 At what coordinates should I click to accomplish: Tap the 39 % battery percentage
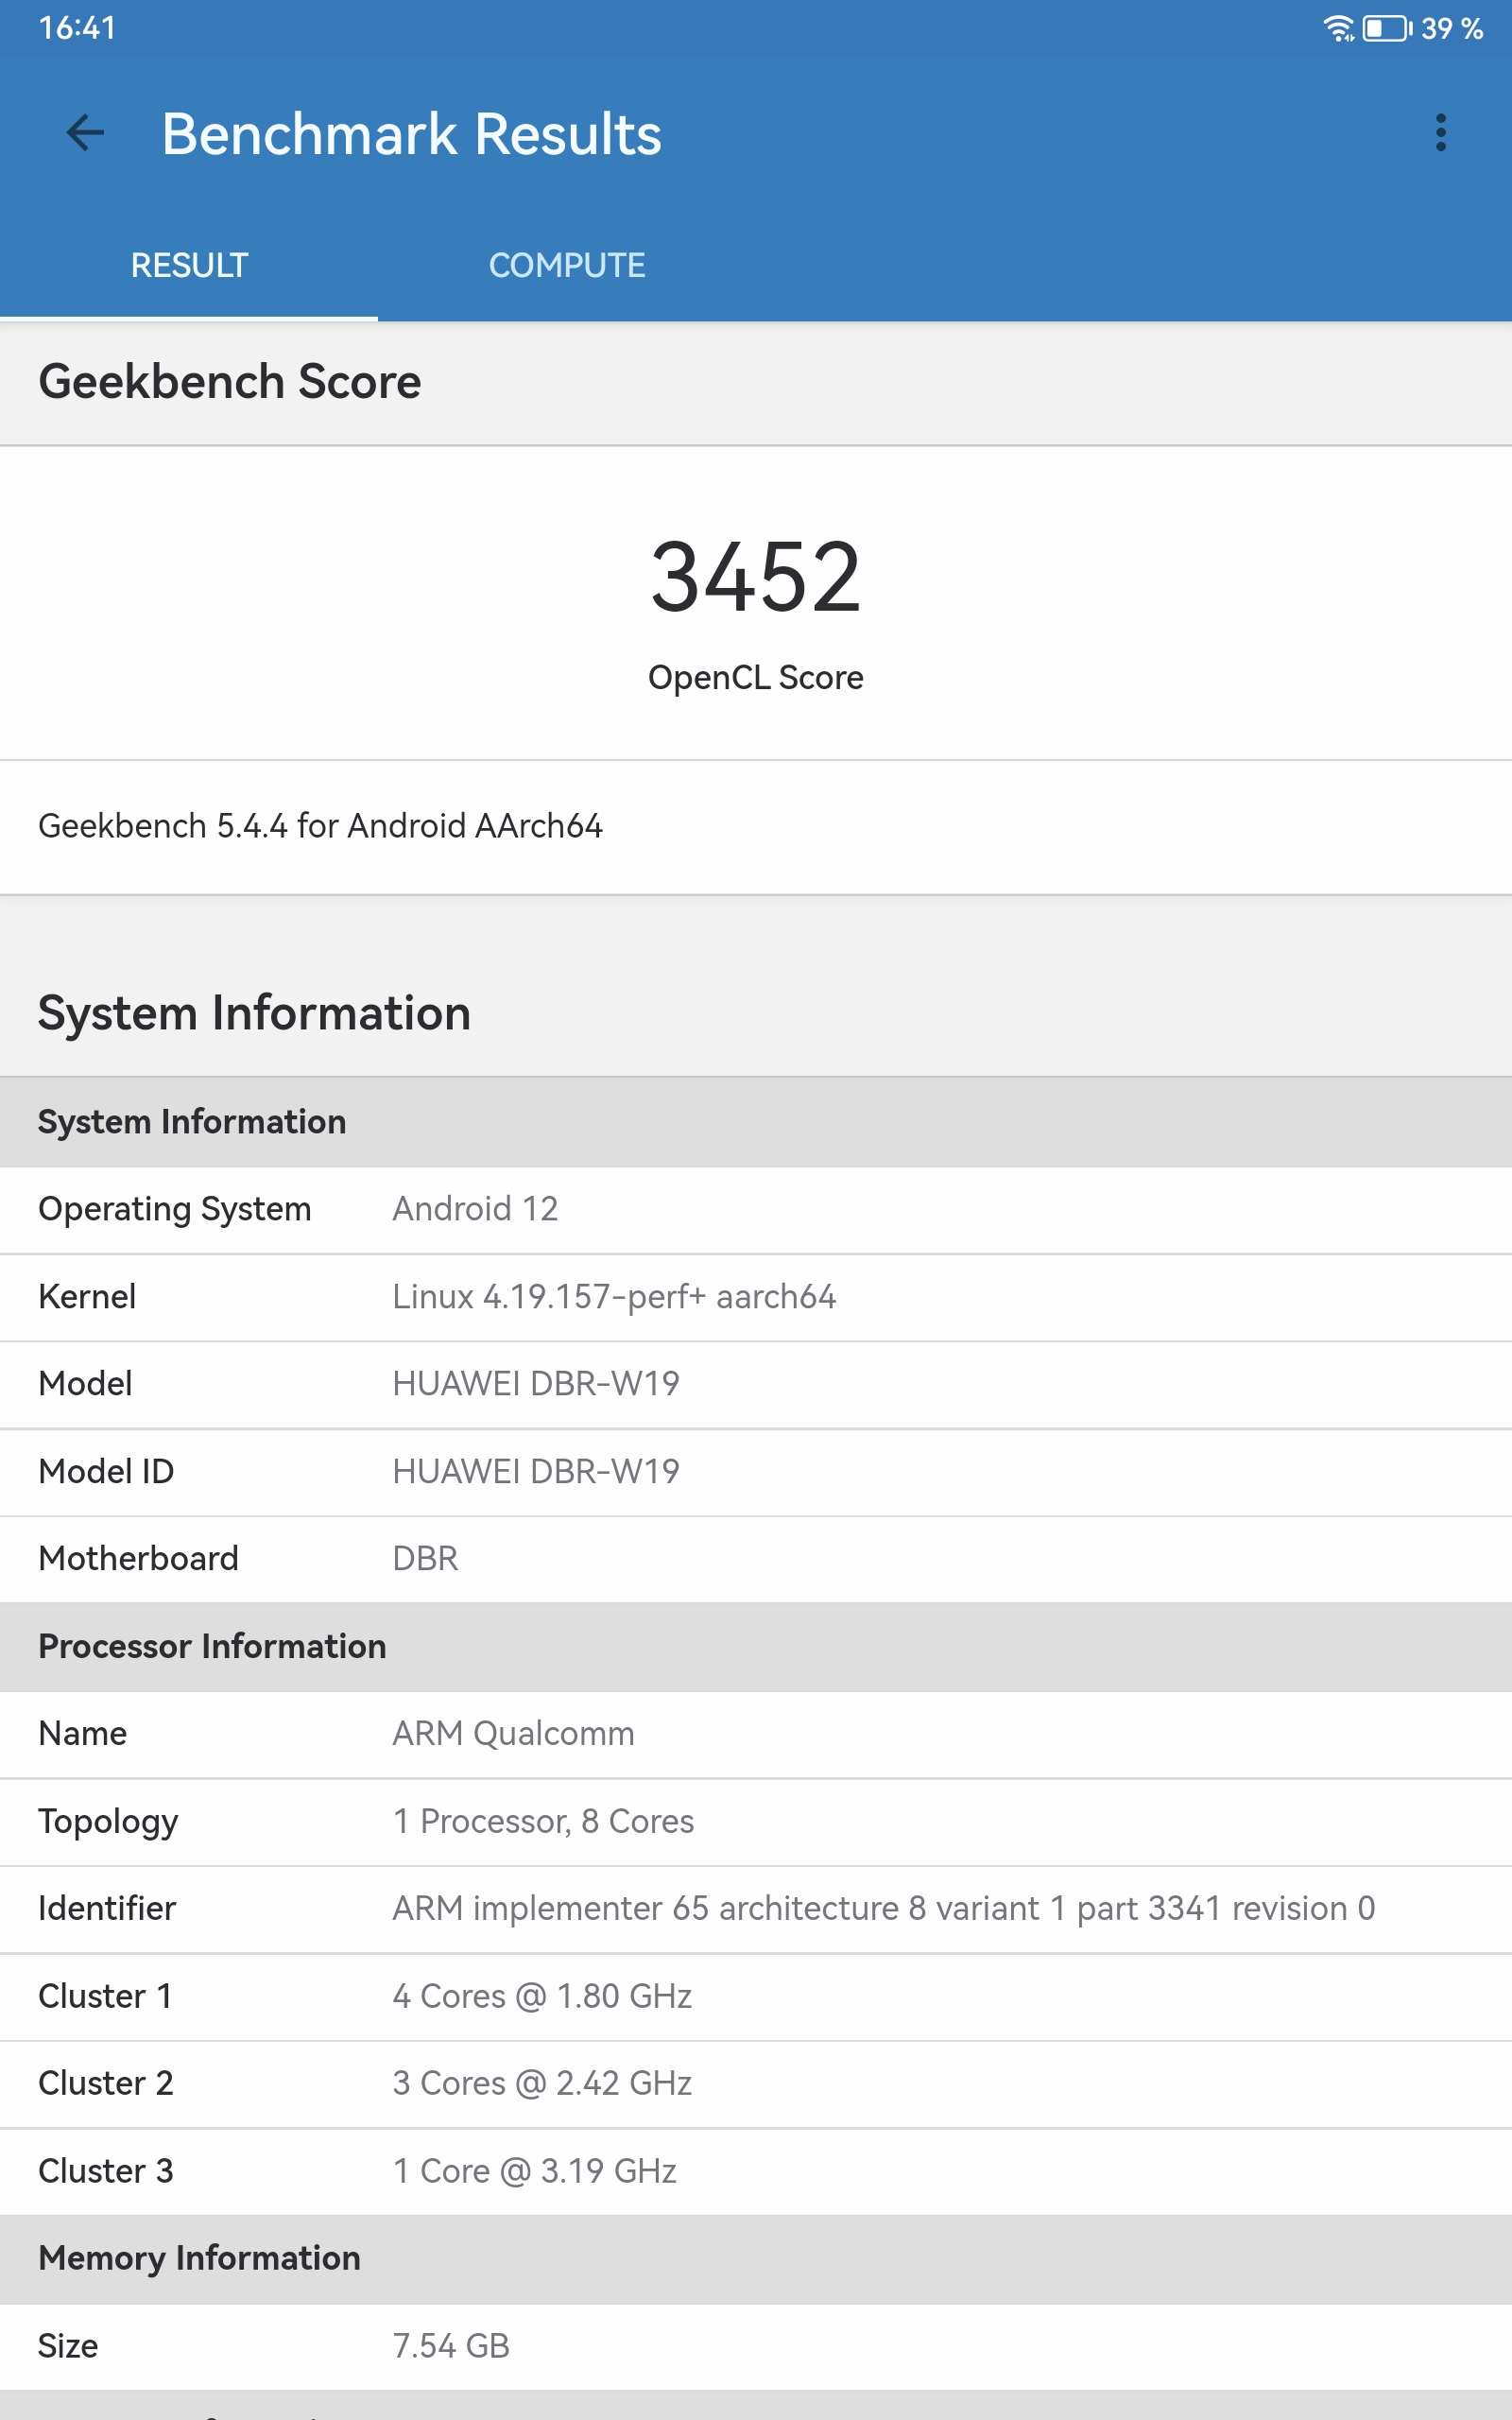(1452, 28)
